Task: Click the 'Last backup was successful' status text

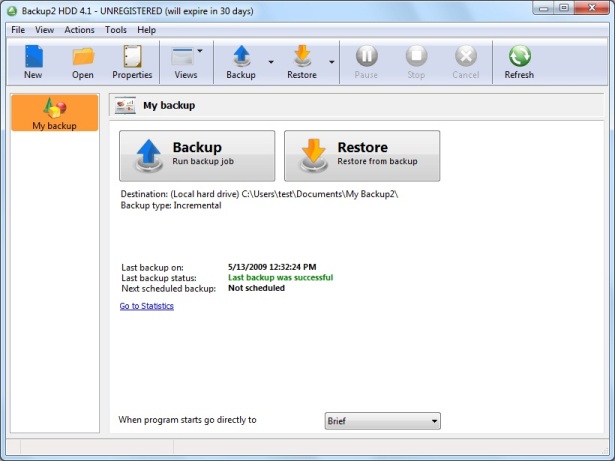Action: [x=280, y=278]
